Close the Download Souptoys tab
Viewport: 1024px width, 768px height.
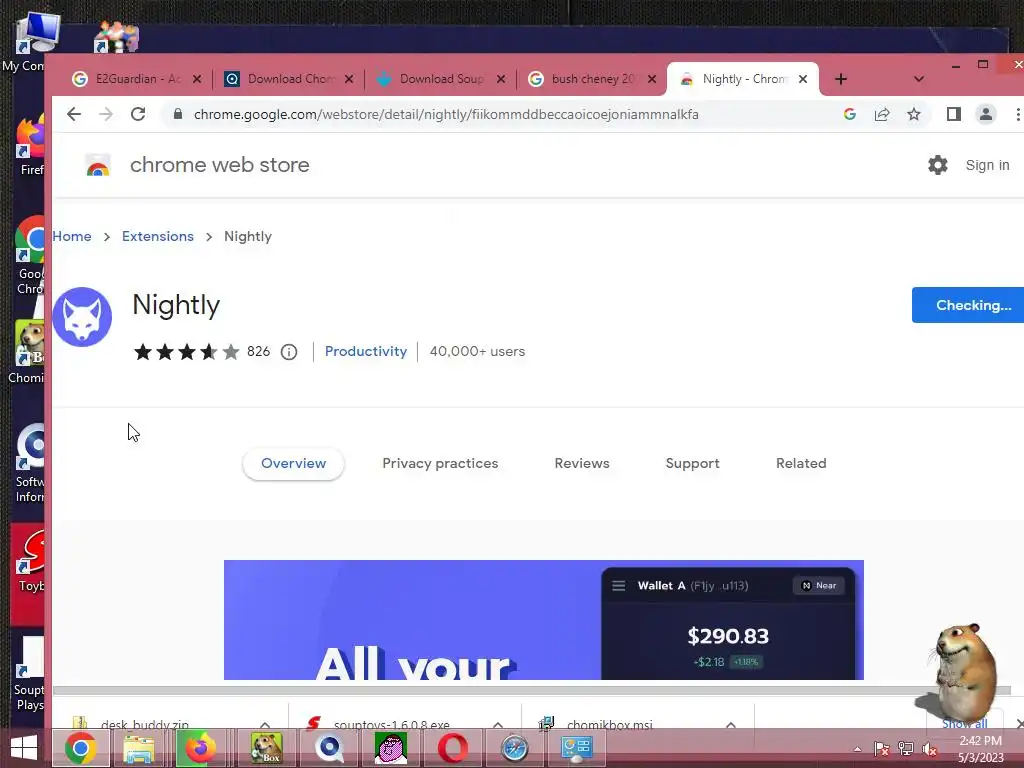click(x=501, y=79)
